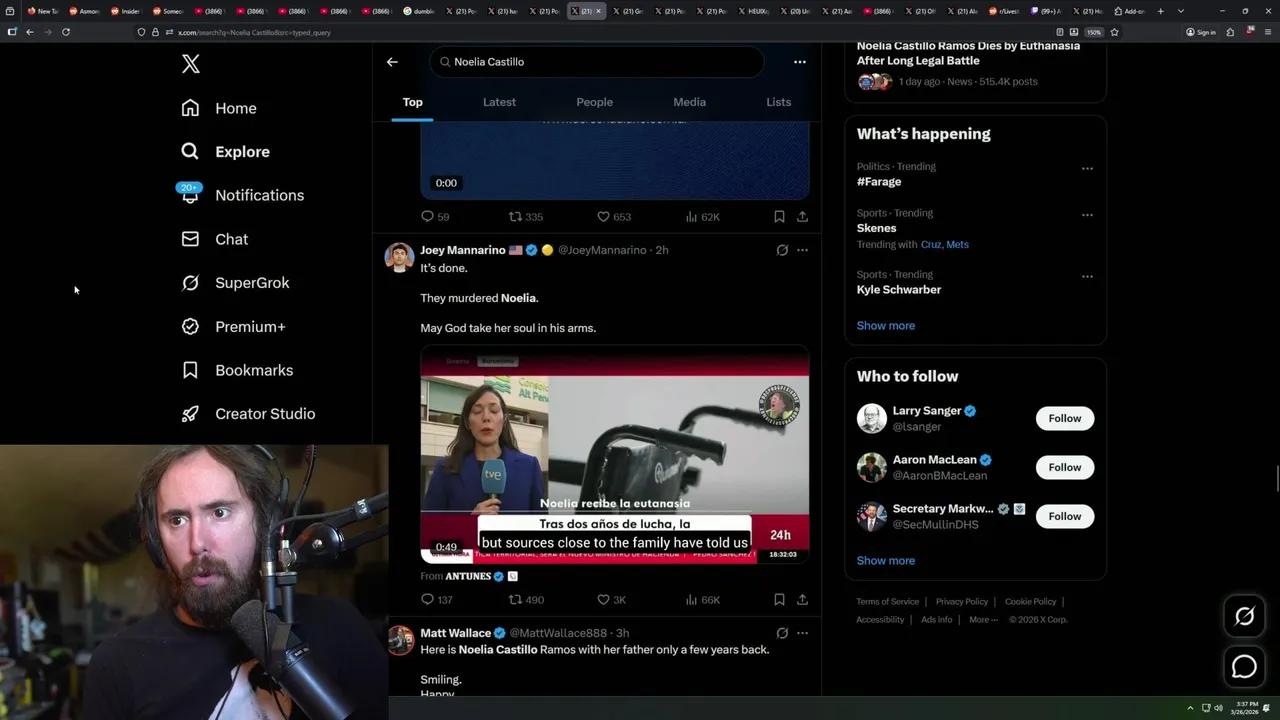1280x720 pixels.
Task: Open the Terms of Service link
Action: pyautogui.click(x=887, y=602)
